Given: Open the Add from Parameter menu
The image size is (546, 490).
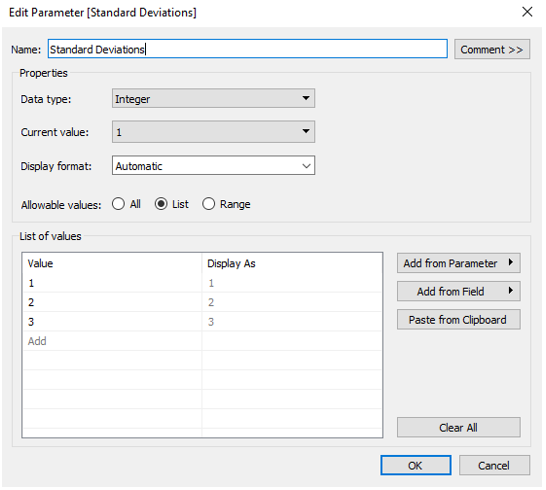Looking at the screenshot, I should (459, 263).
